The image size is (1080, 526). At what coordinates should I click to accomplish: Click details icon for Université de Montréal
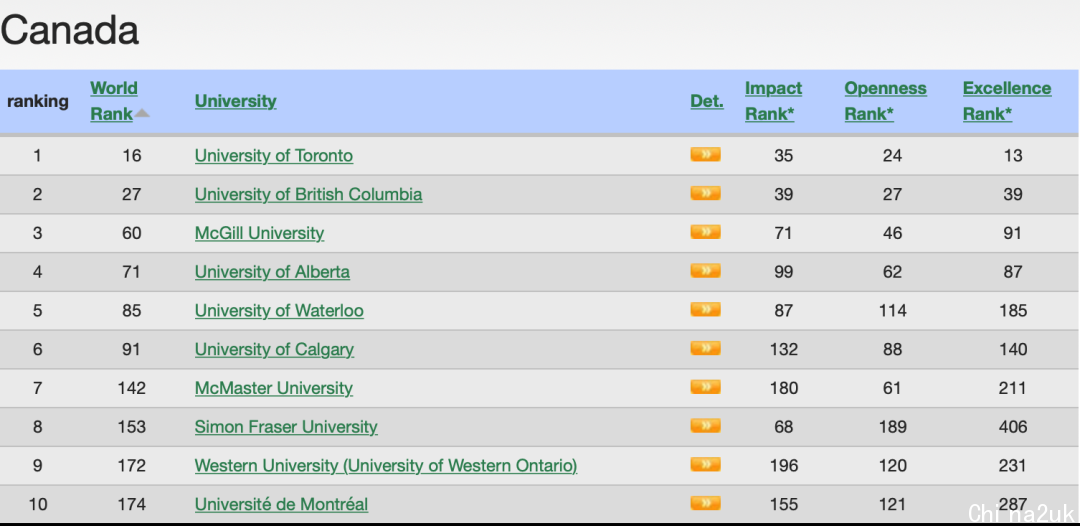coord(705,503)
